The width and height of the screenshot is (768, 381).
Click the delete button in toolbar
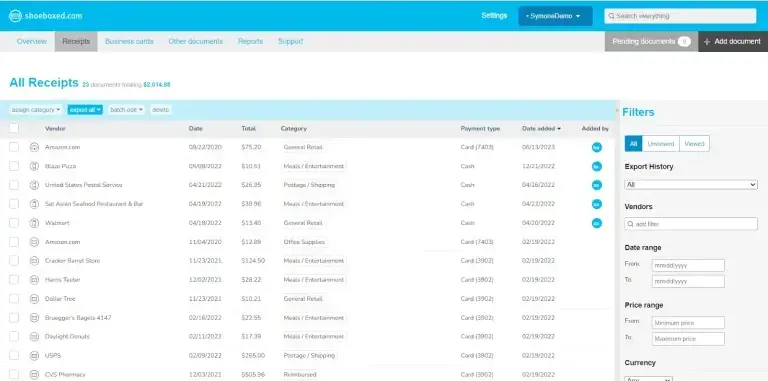[160, 110]
